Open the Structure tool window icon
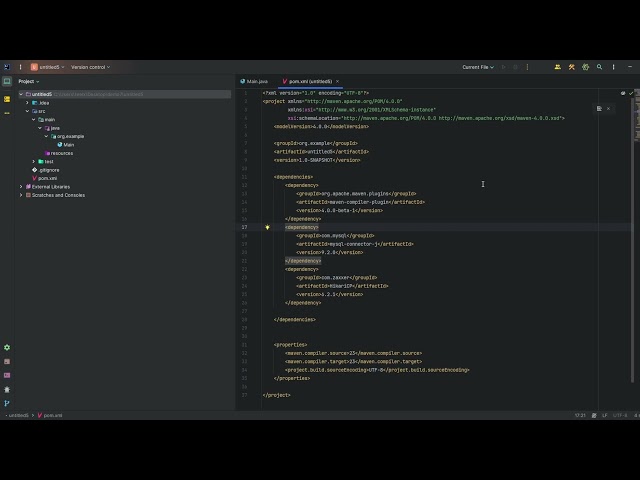This screenshot has width=640, height=480. (x=7, y=99)
